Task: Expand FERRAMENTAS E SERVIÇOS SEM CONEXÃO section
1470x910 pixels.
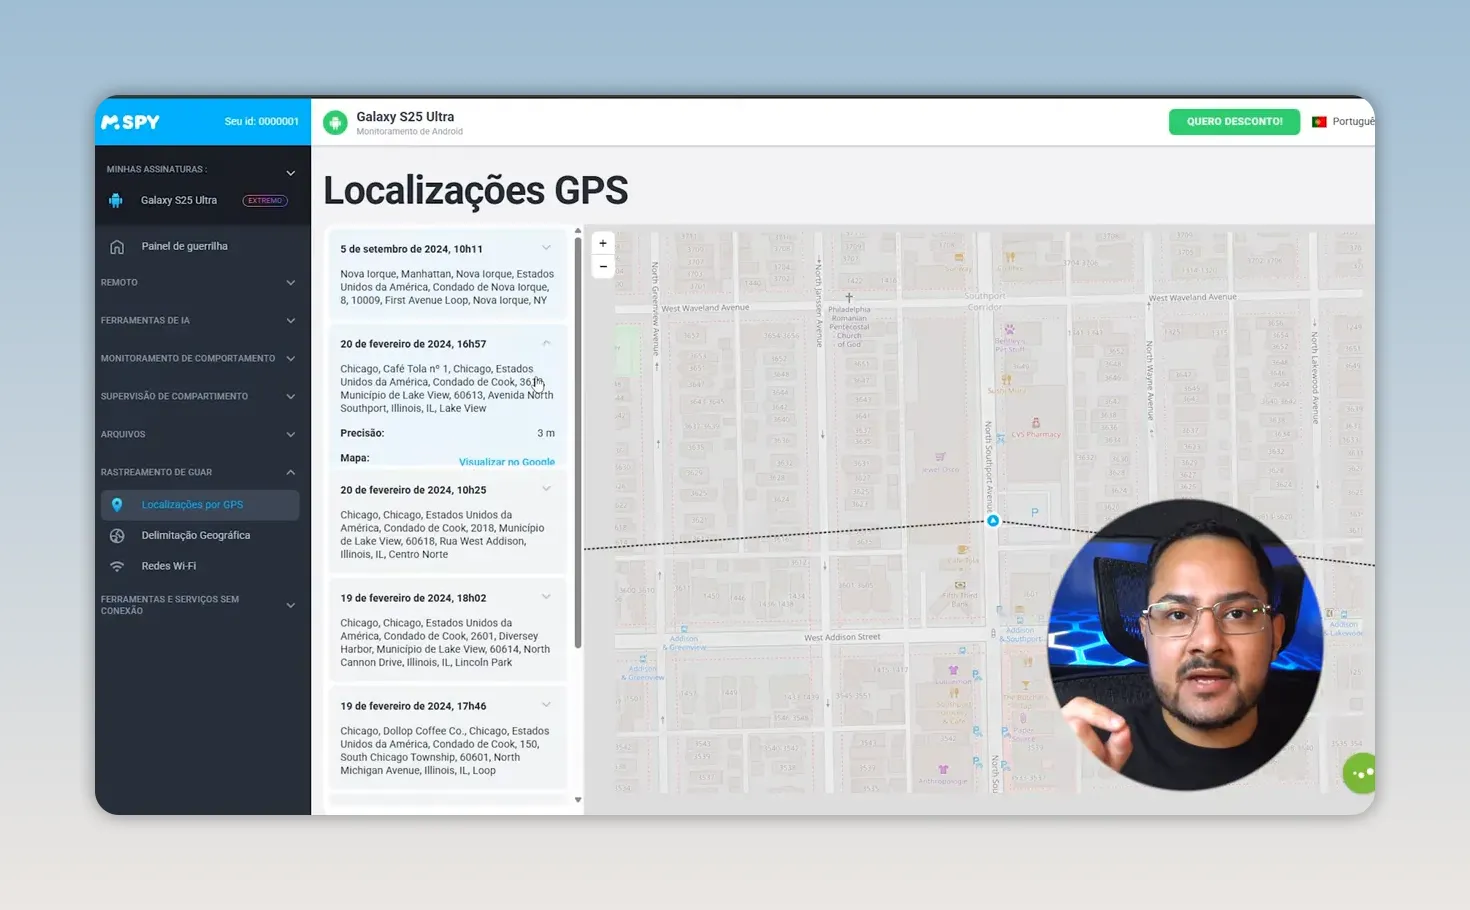Action: (x=291, y=605)
